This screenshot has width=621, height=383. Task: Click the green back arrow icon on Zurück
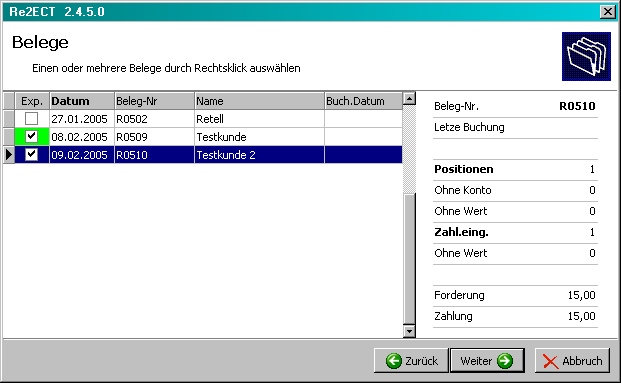[x=394, y=361]
